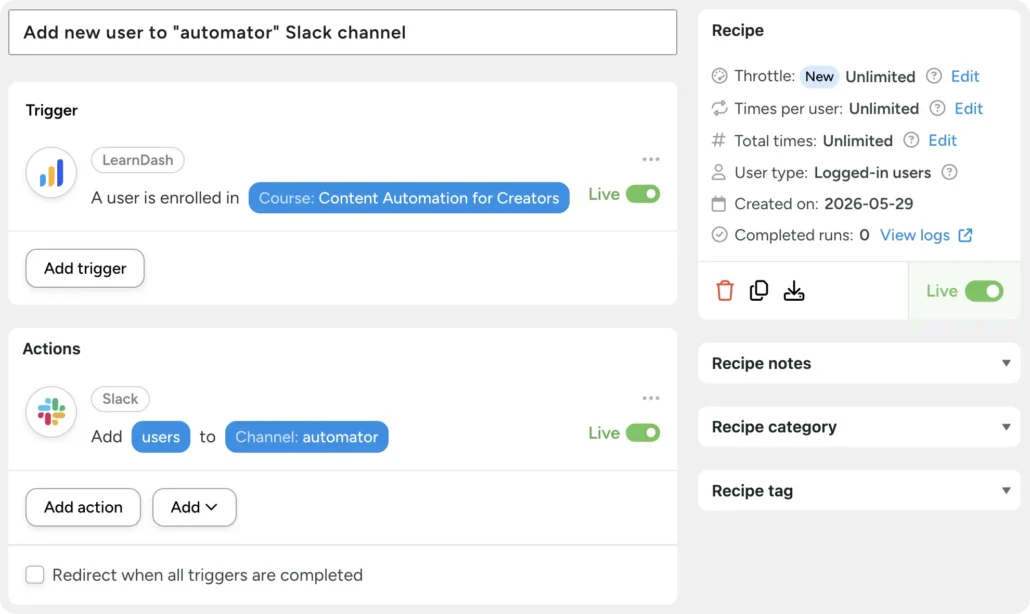Edit the Throttle setting

click(964, 76)
